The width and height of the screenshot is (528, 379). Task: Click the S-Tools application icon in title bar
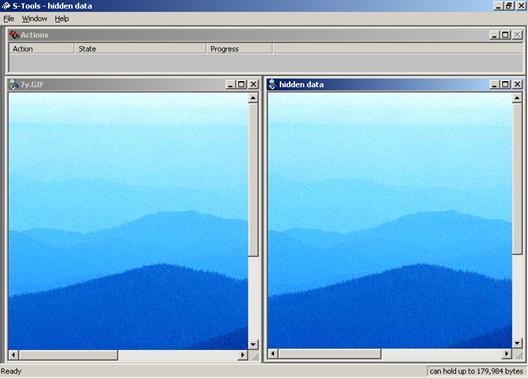pos(6,6)
